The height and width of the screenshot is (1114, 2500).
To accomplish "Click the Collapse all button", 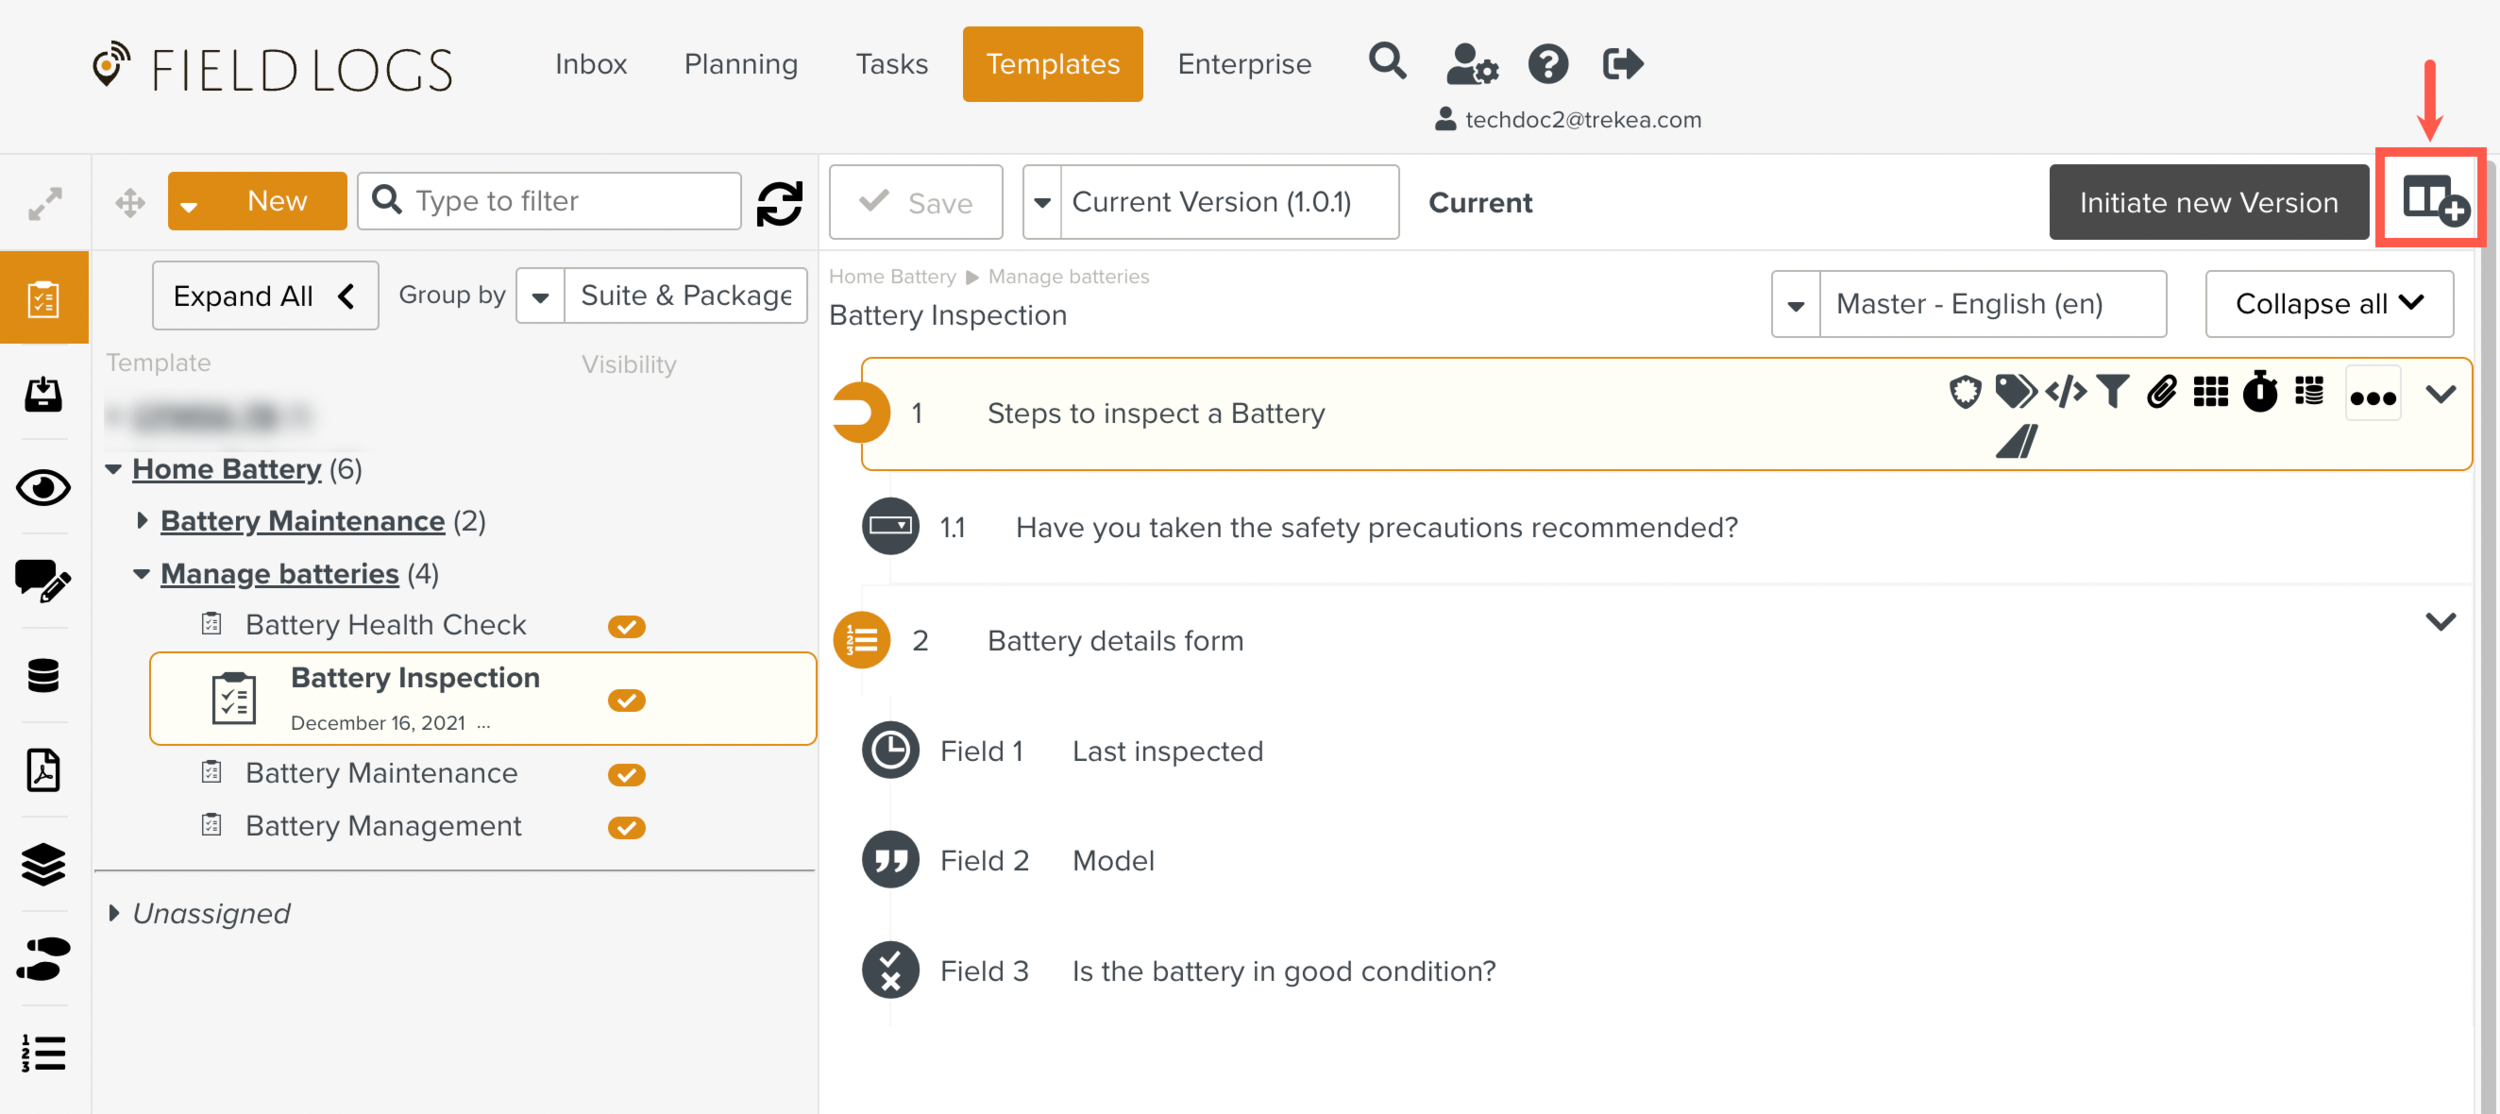I will [2328, 304].
